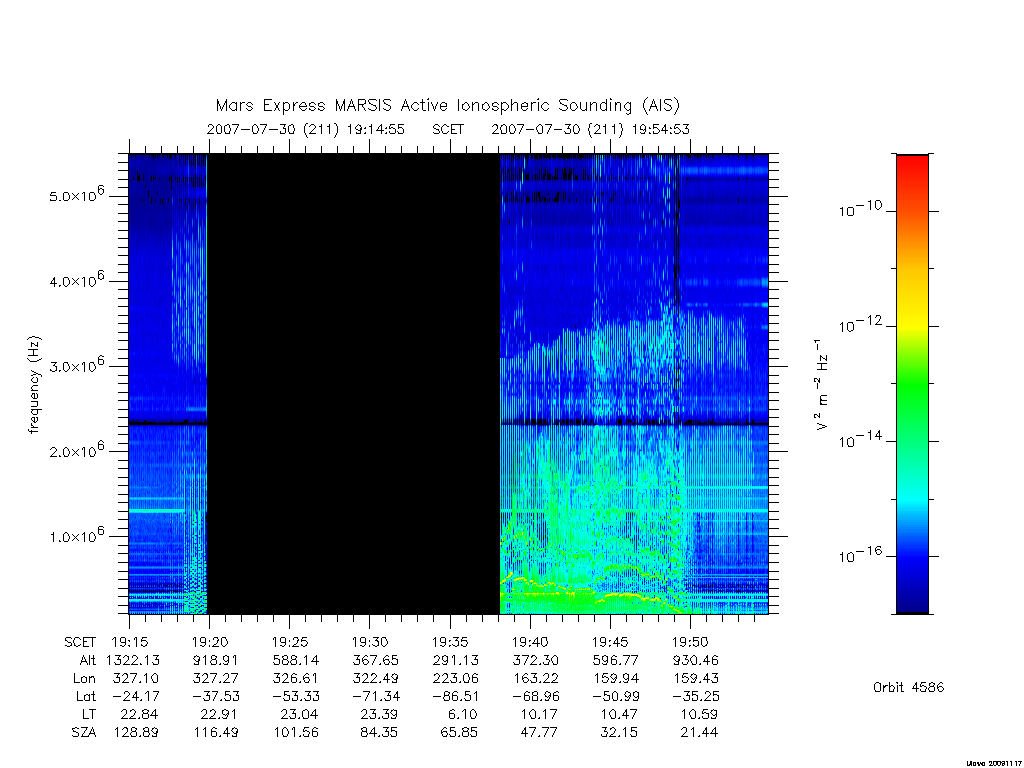Screen dimensions: 1024x768
Task: Select the 19:40 SCET tick label
Action: [x=530, y=642]
